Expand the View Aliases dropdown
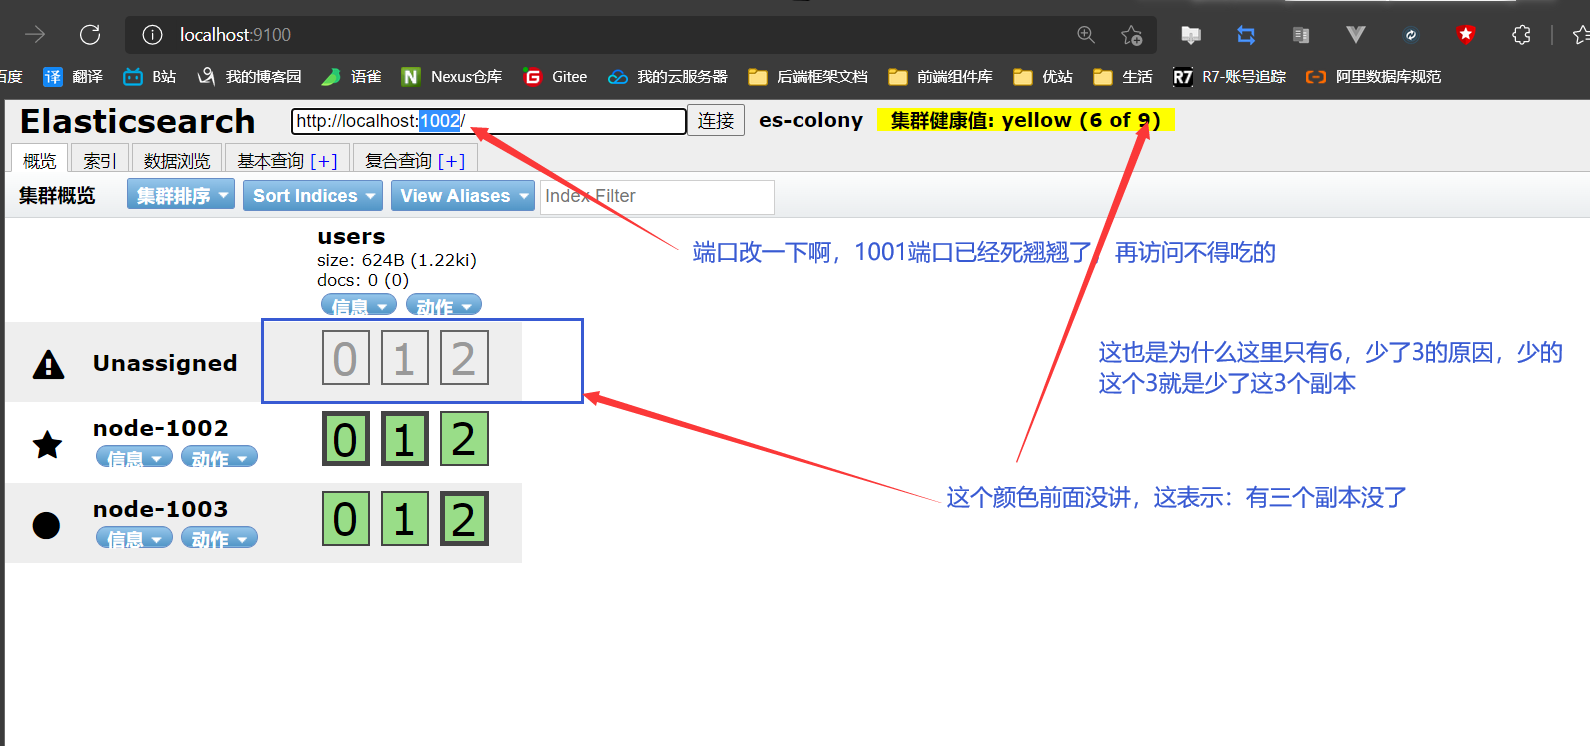 (x=463, y=195)
